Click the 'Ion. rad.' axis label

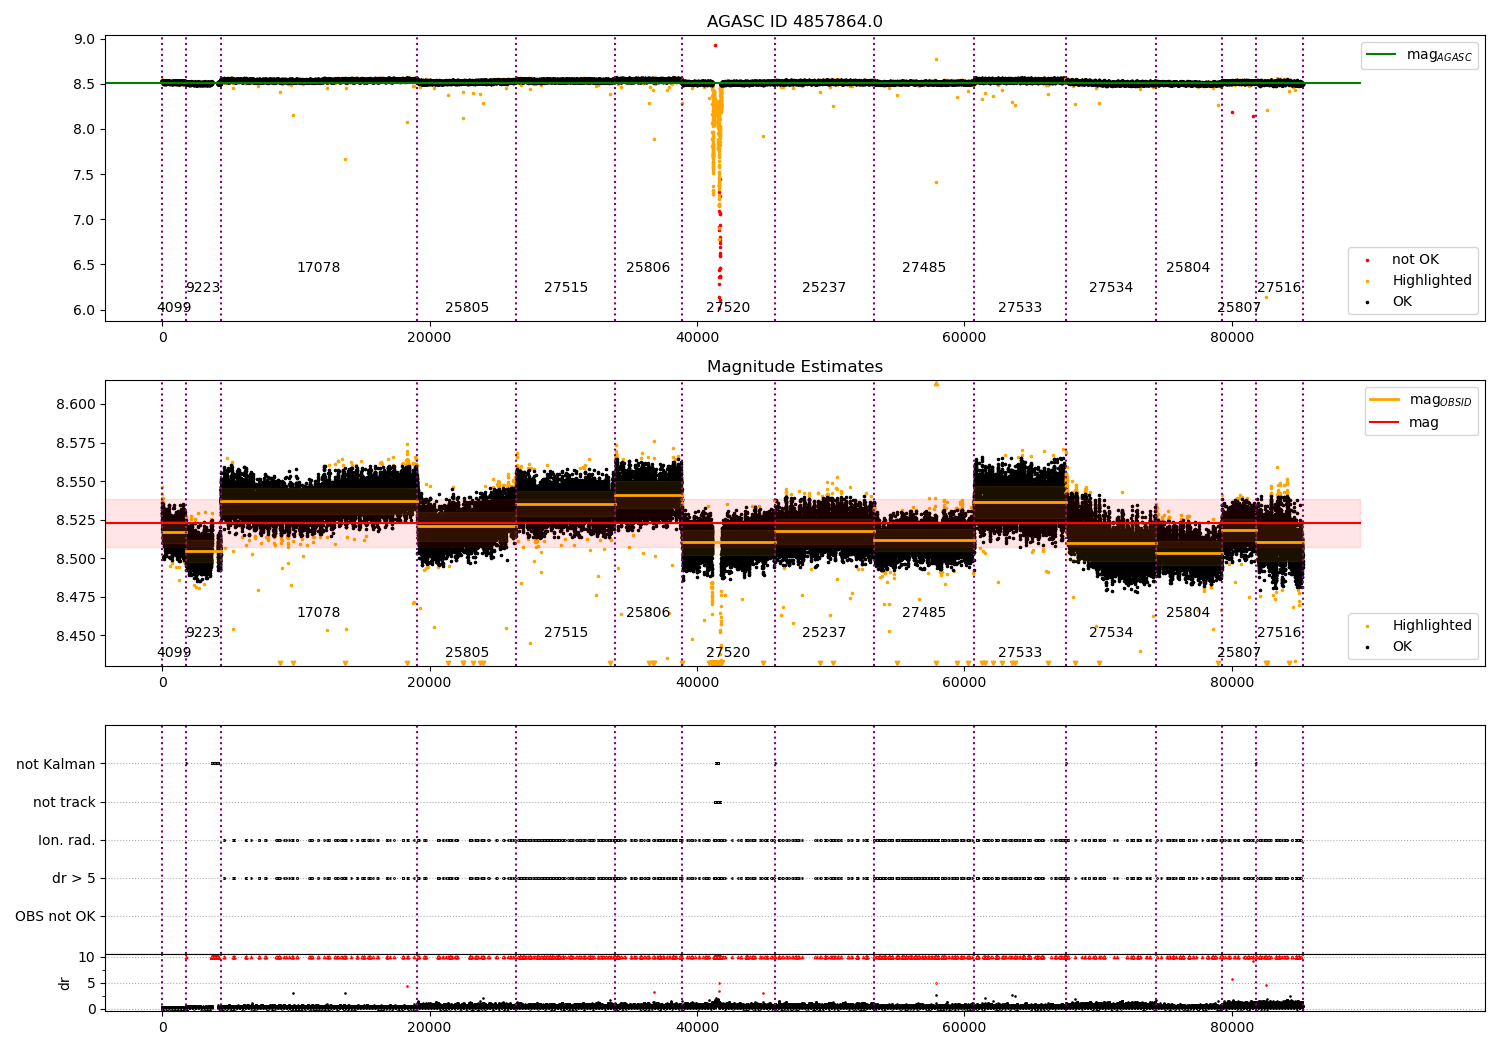tap(67, 840)
